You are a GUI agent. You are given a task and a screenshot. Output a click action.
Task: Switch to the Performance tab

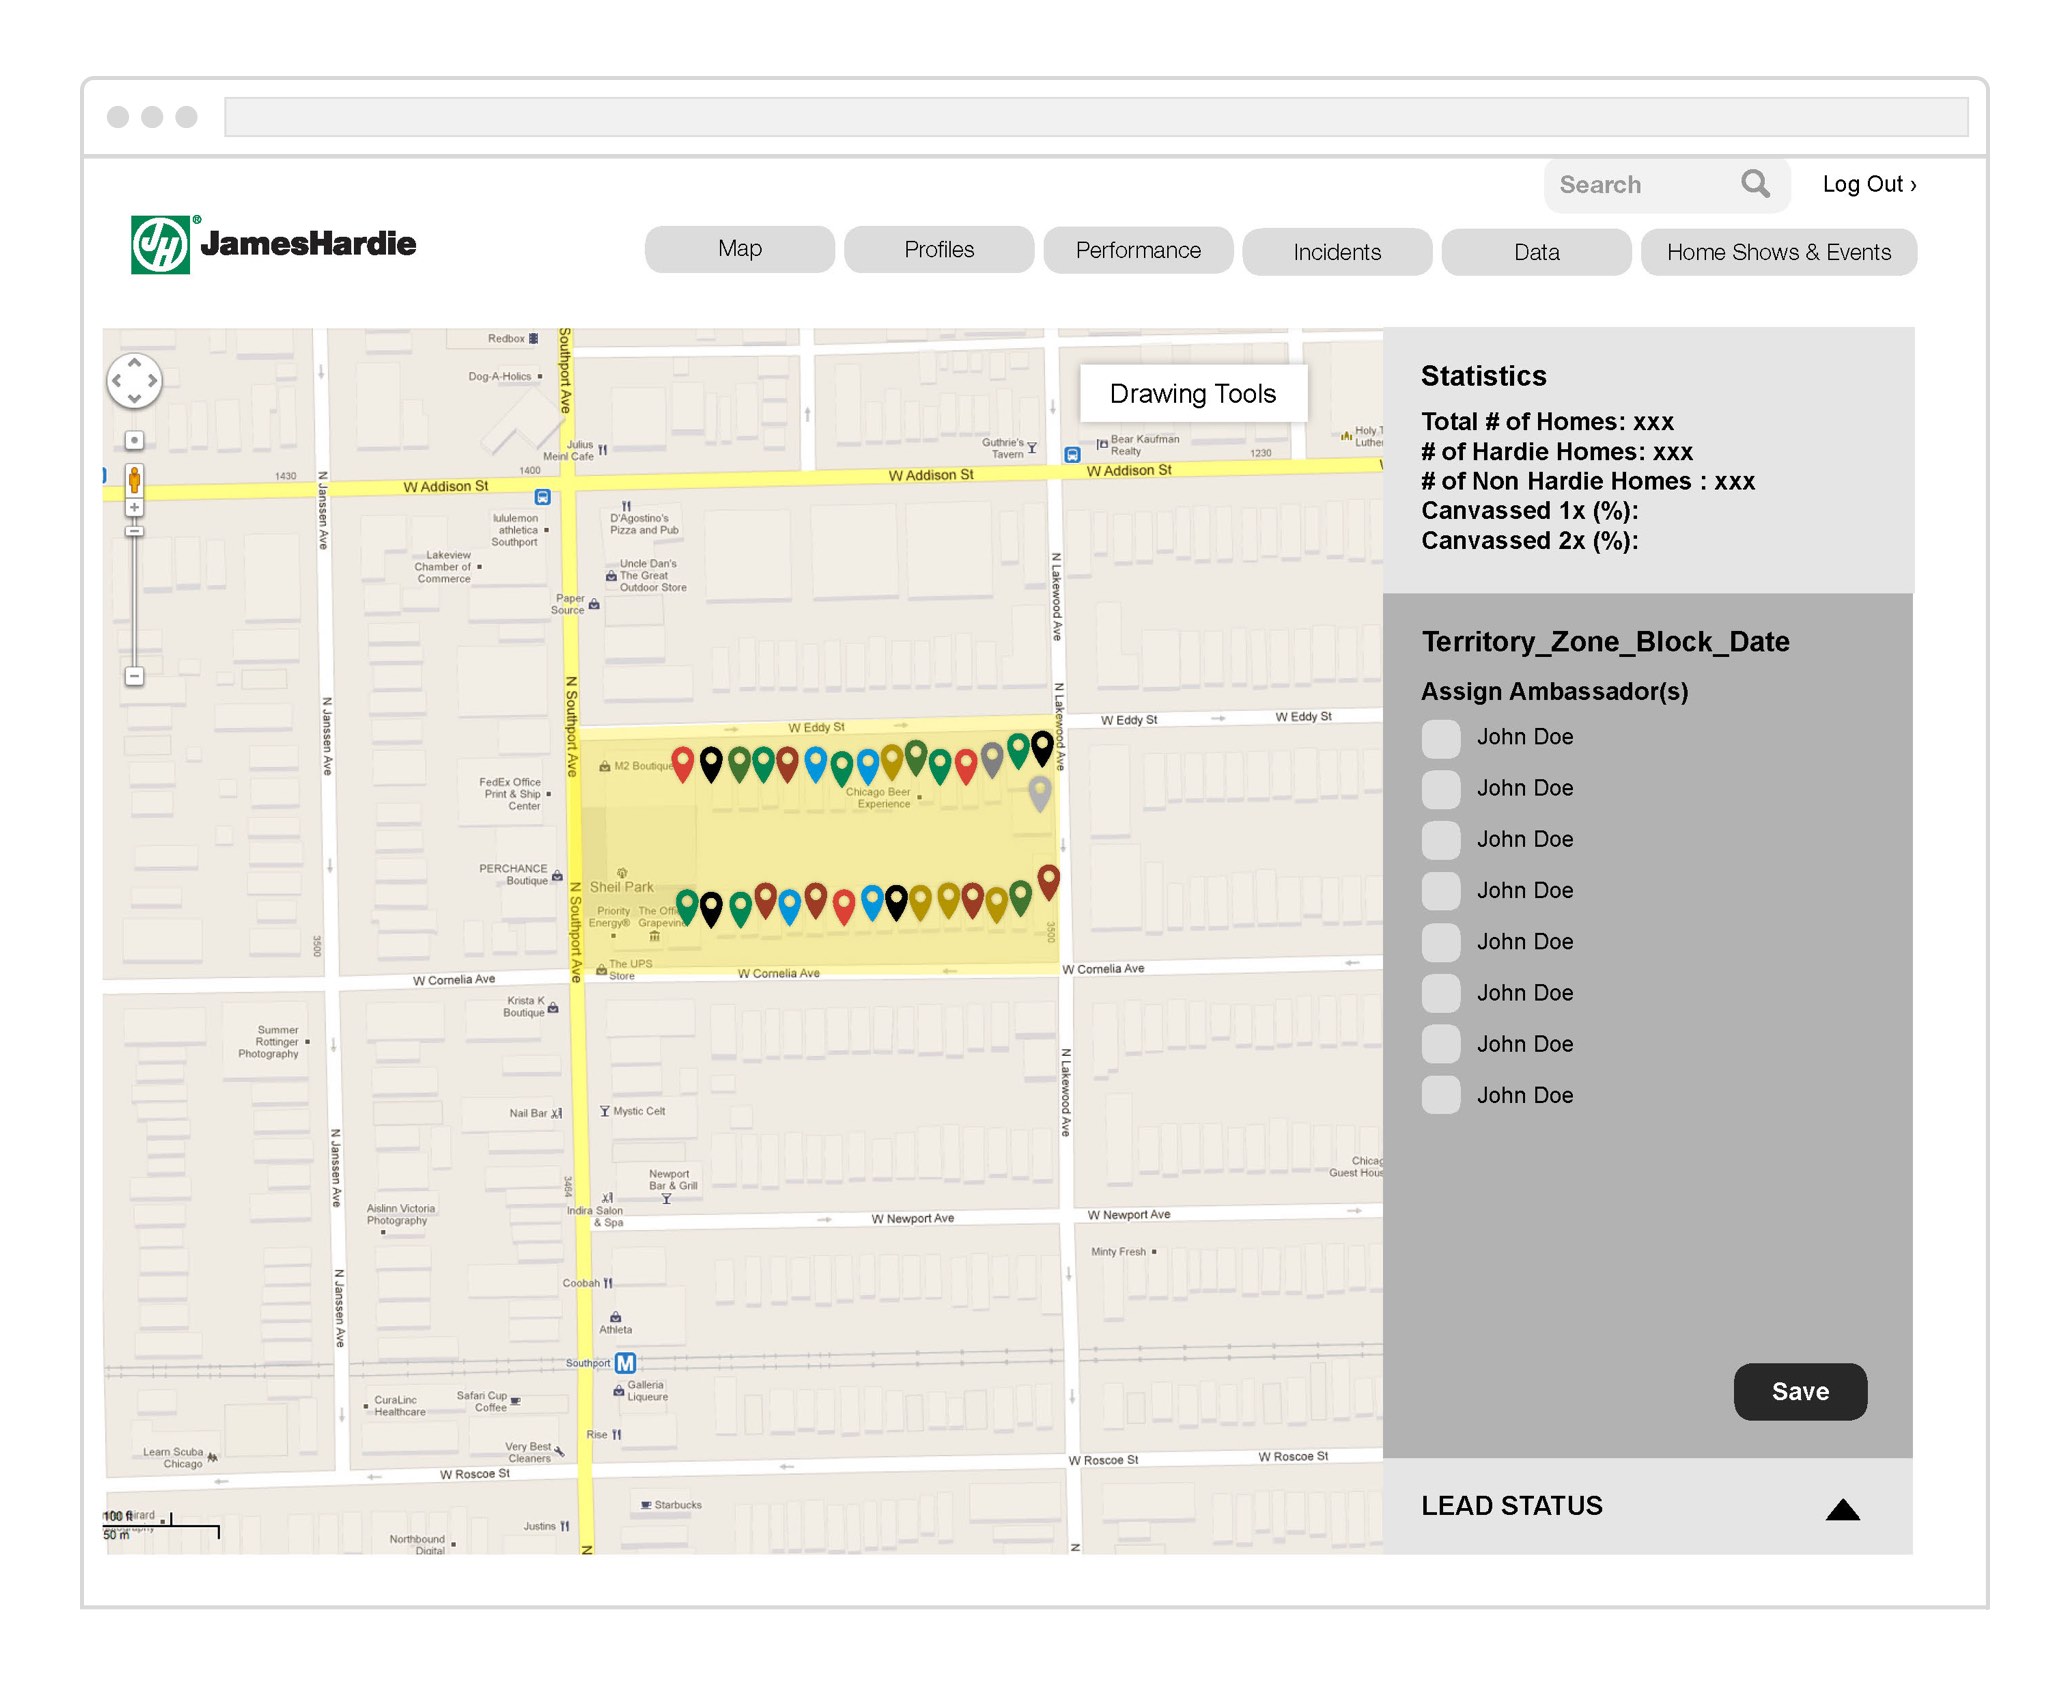pos(1138,250)
